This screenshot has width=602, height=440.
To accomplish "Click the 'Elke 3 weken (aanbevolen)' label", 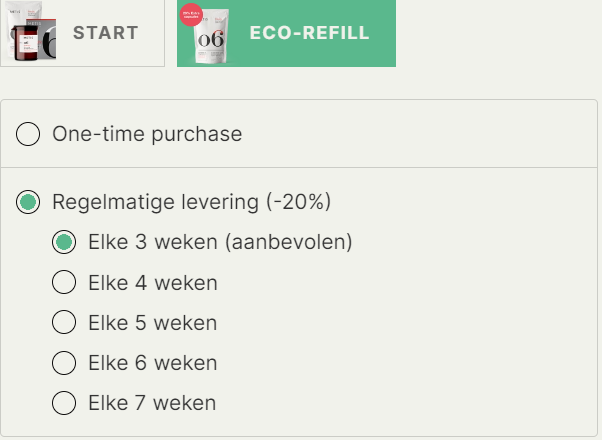I will (220, 242).
